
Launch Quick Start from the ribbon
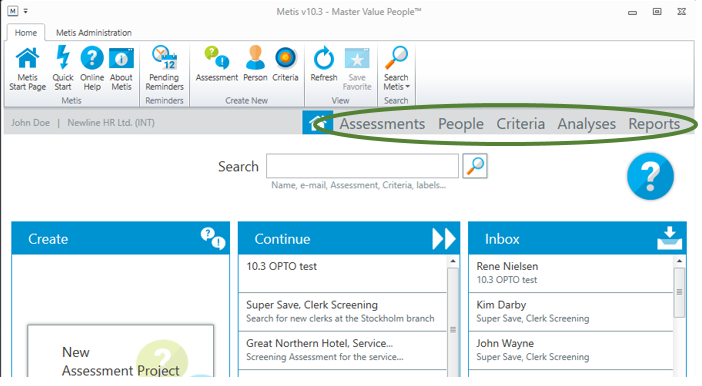tap(63, 69)
